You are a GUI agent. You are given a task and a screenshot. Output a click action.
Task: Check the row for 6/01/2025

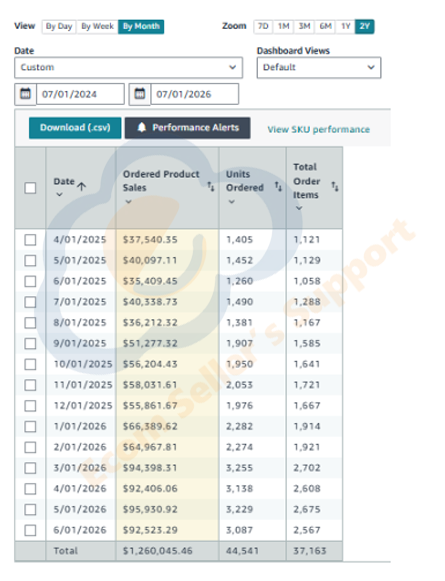coord(30,281)
